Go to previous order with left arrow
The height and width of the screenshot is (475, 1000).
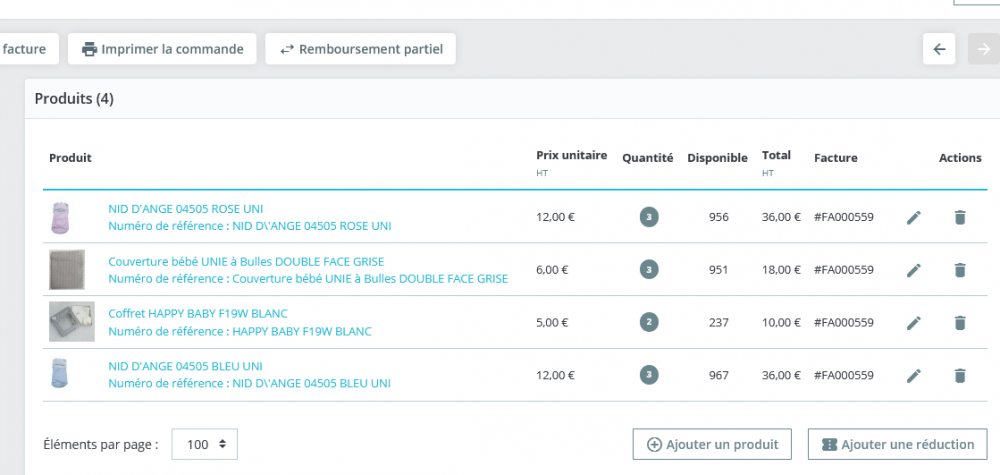pos(939,49)
